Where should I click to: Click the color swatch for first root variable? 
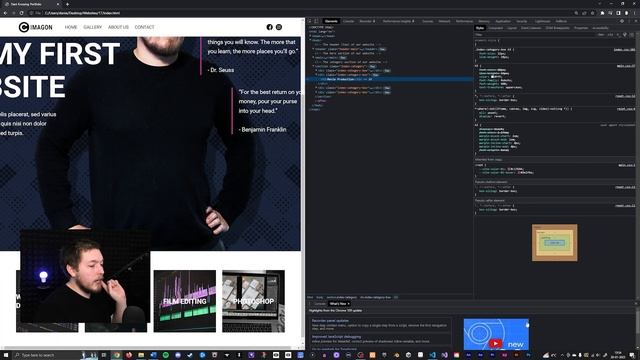pyautogui.click(x=508, y=169)
